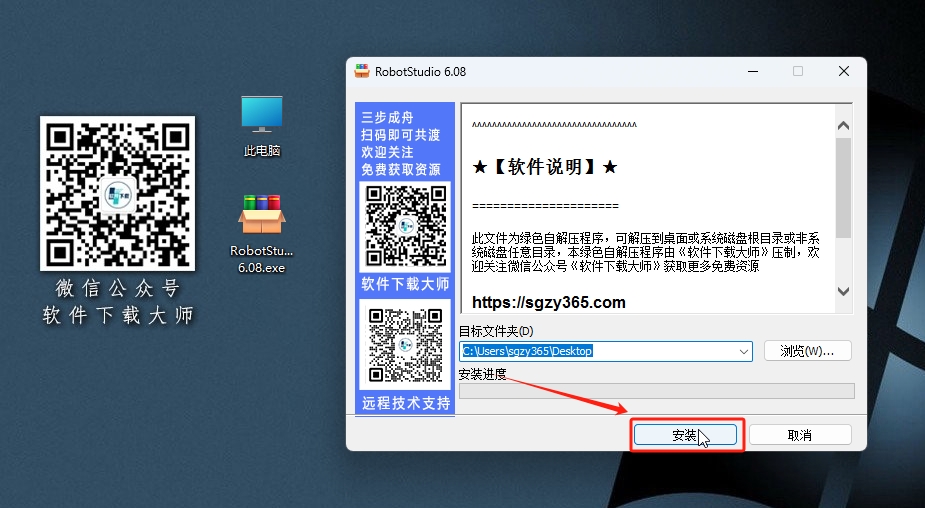Click the RobotStudio 6.08 title bar icon
Image resolution: width=925 pixels, height=508 pixels.
(x=362, y=71)
